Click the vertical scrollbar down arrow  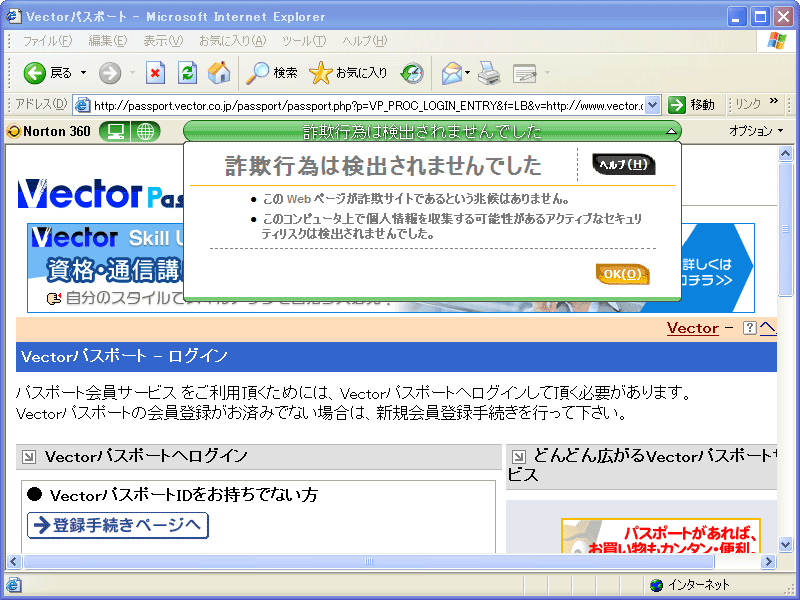pyautogui.click(x=785, y=544)
